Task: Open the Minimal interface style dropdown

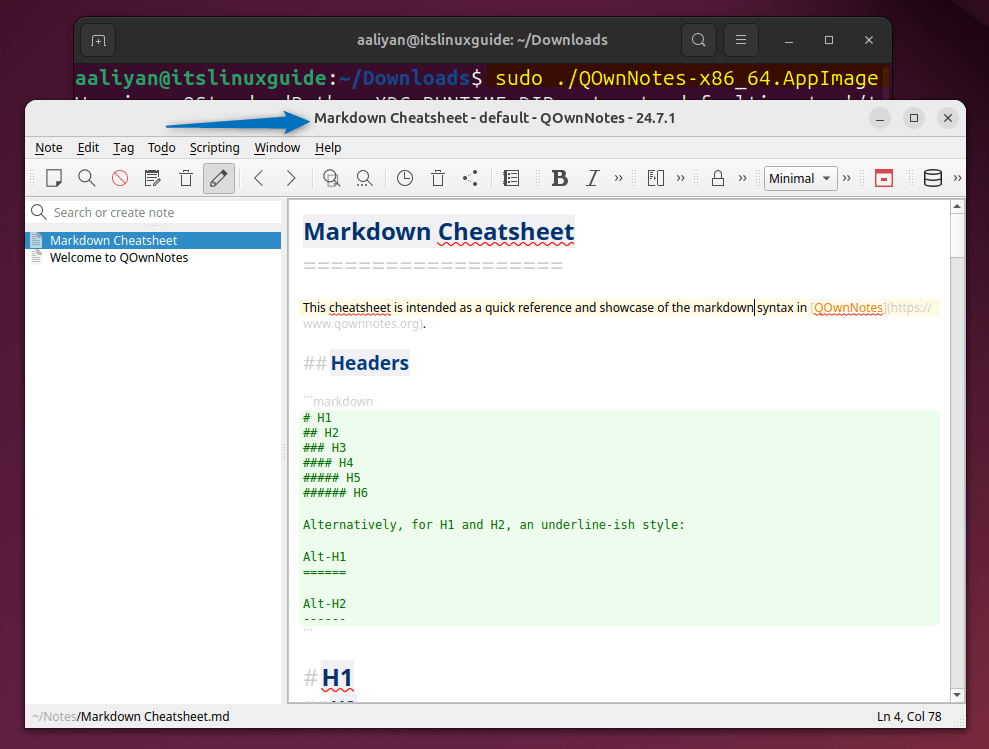Action: click(800, 178)
